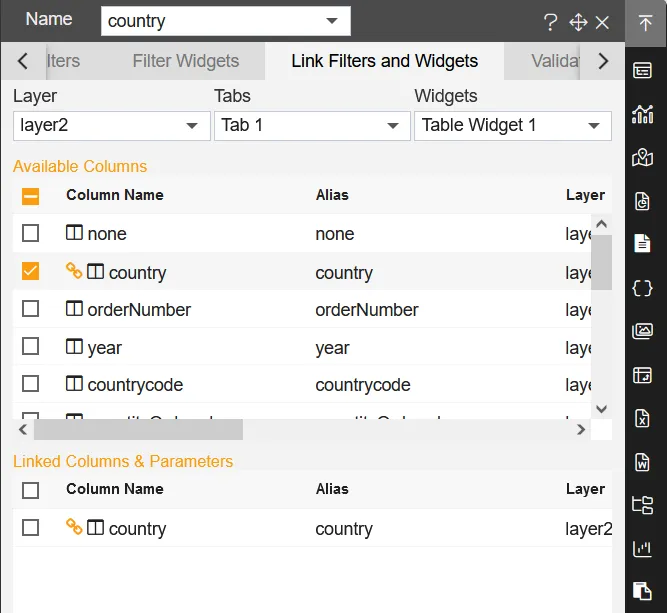667x613 pixels.
Task: Expand the Widgets dropdown showing Table Widget 1
Action: 511,126
